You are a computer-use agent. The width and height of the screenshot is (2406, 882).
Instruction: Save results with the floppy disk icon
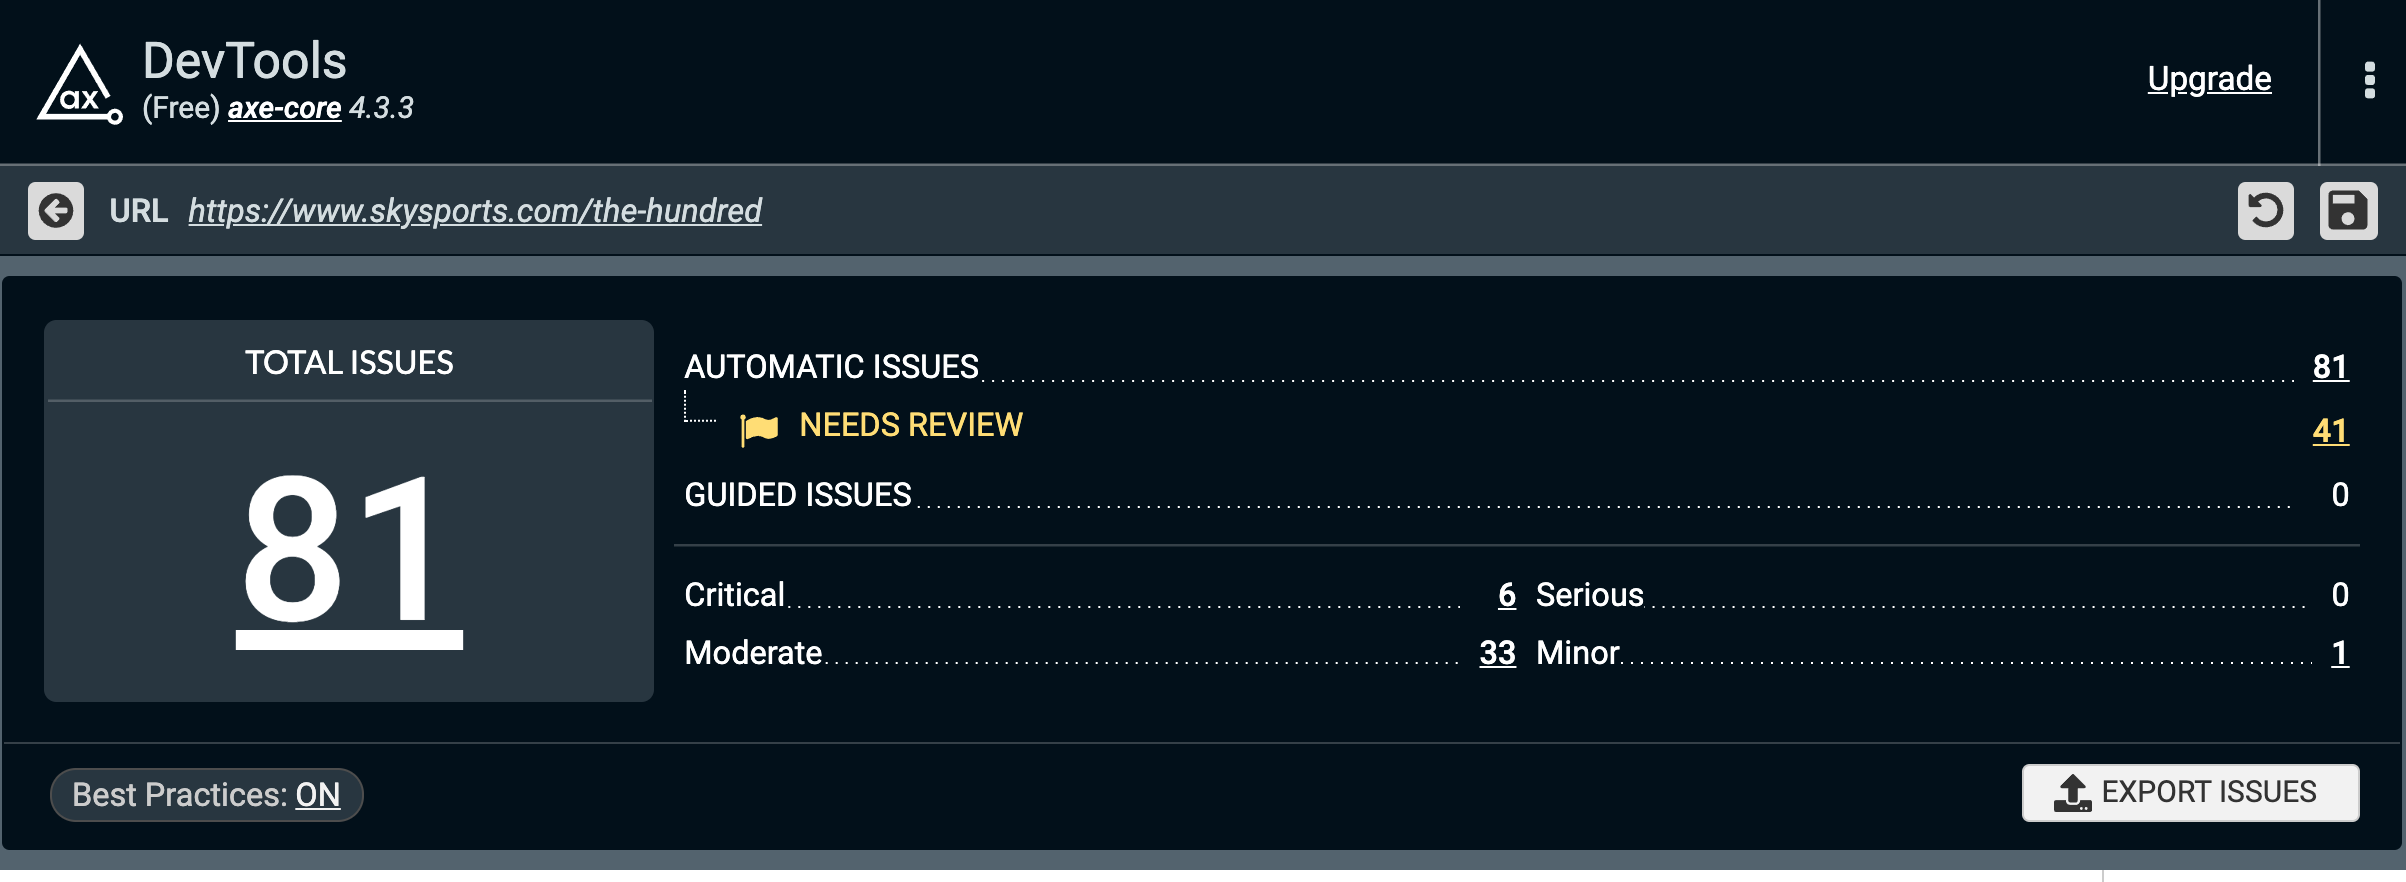pos(2348,211)
